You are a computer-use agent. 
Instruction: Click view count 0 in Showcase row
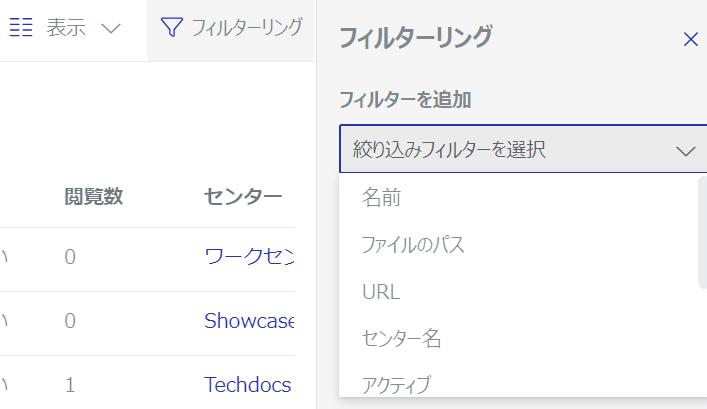[70, 321]
